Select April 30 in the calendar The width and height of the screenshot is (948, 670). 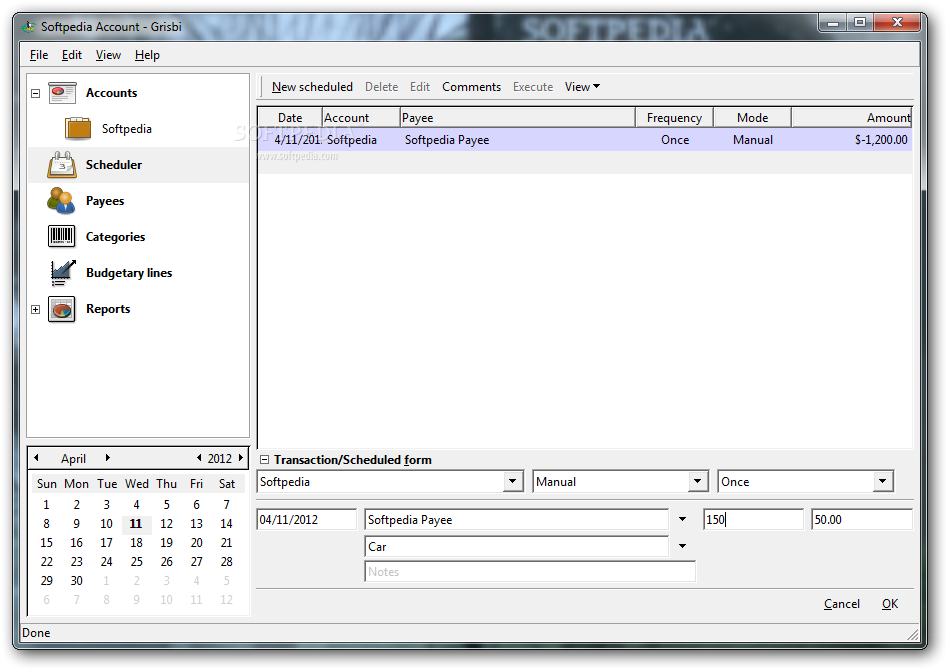tap(76, 581)
